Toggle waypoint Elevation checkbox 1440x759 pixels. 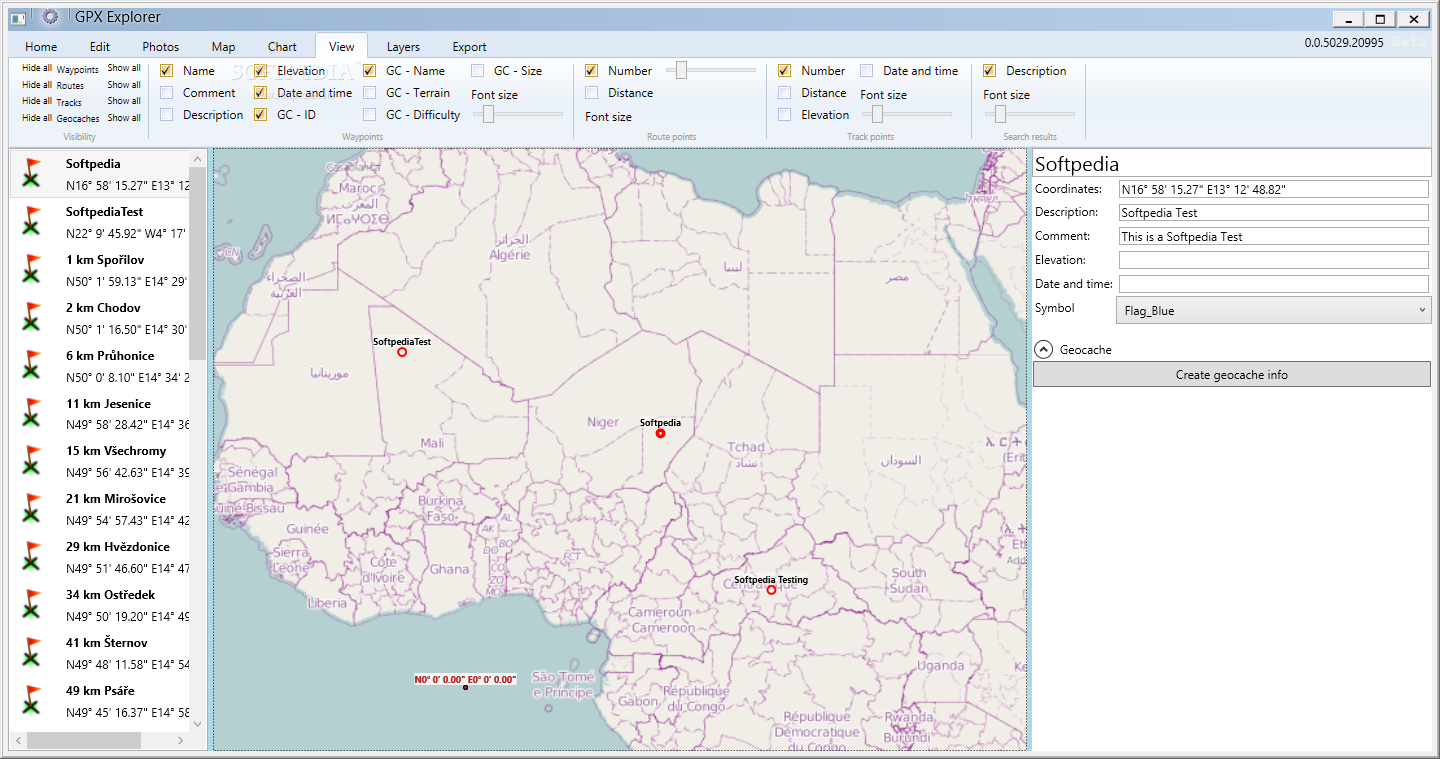[260, 71]
